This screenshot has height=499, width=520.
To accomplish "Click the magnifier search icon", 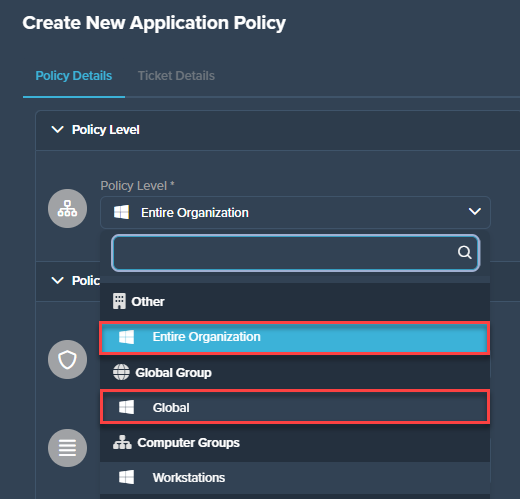I will click(x=465, y=252).
